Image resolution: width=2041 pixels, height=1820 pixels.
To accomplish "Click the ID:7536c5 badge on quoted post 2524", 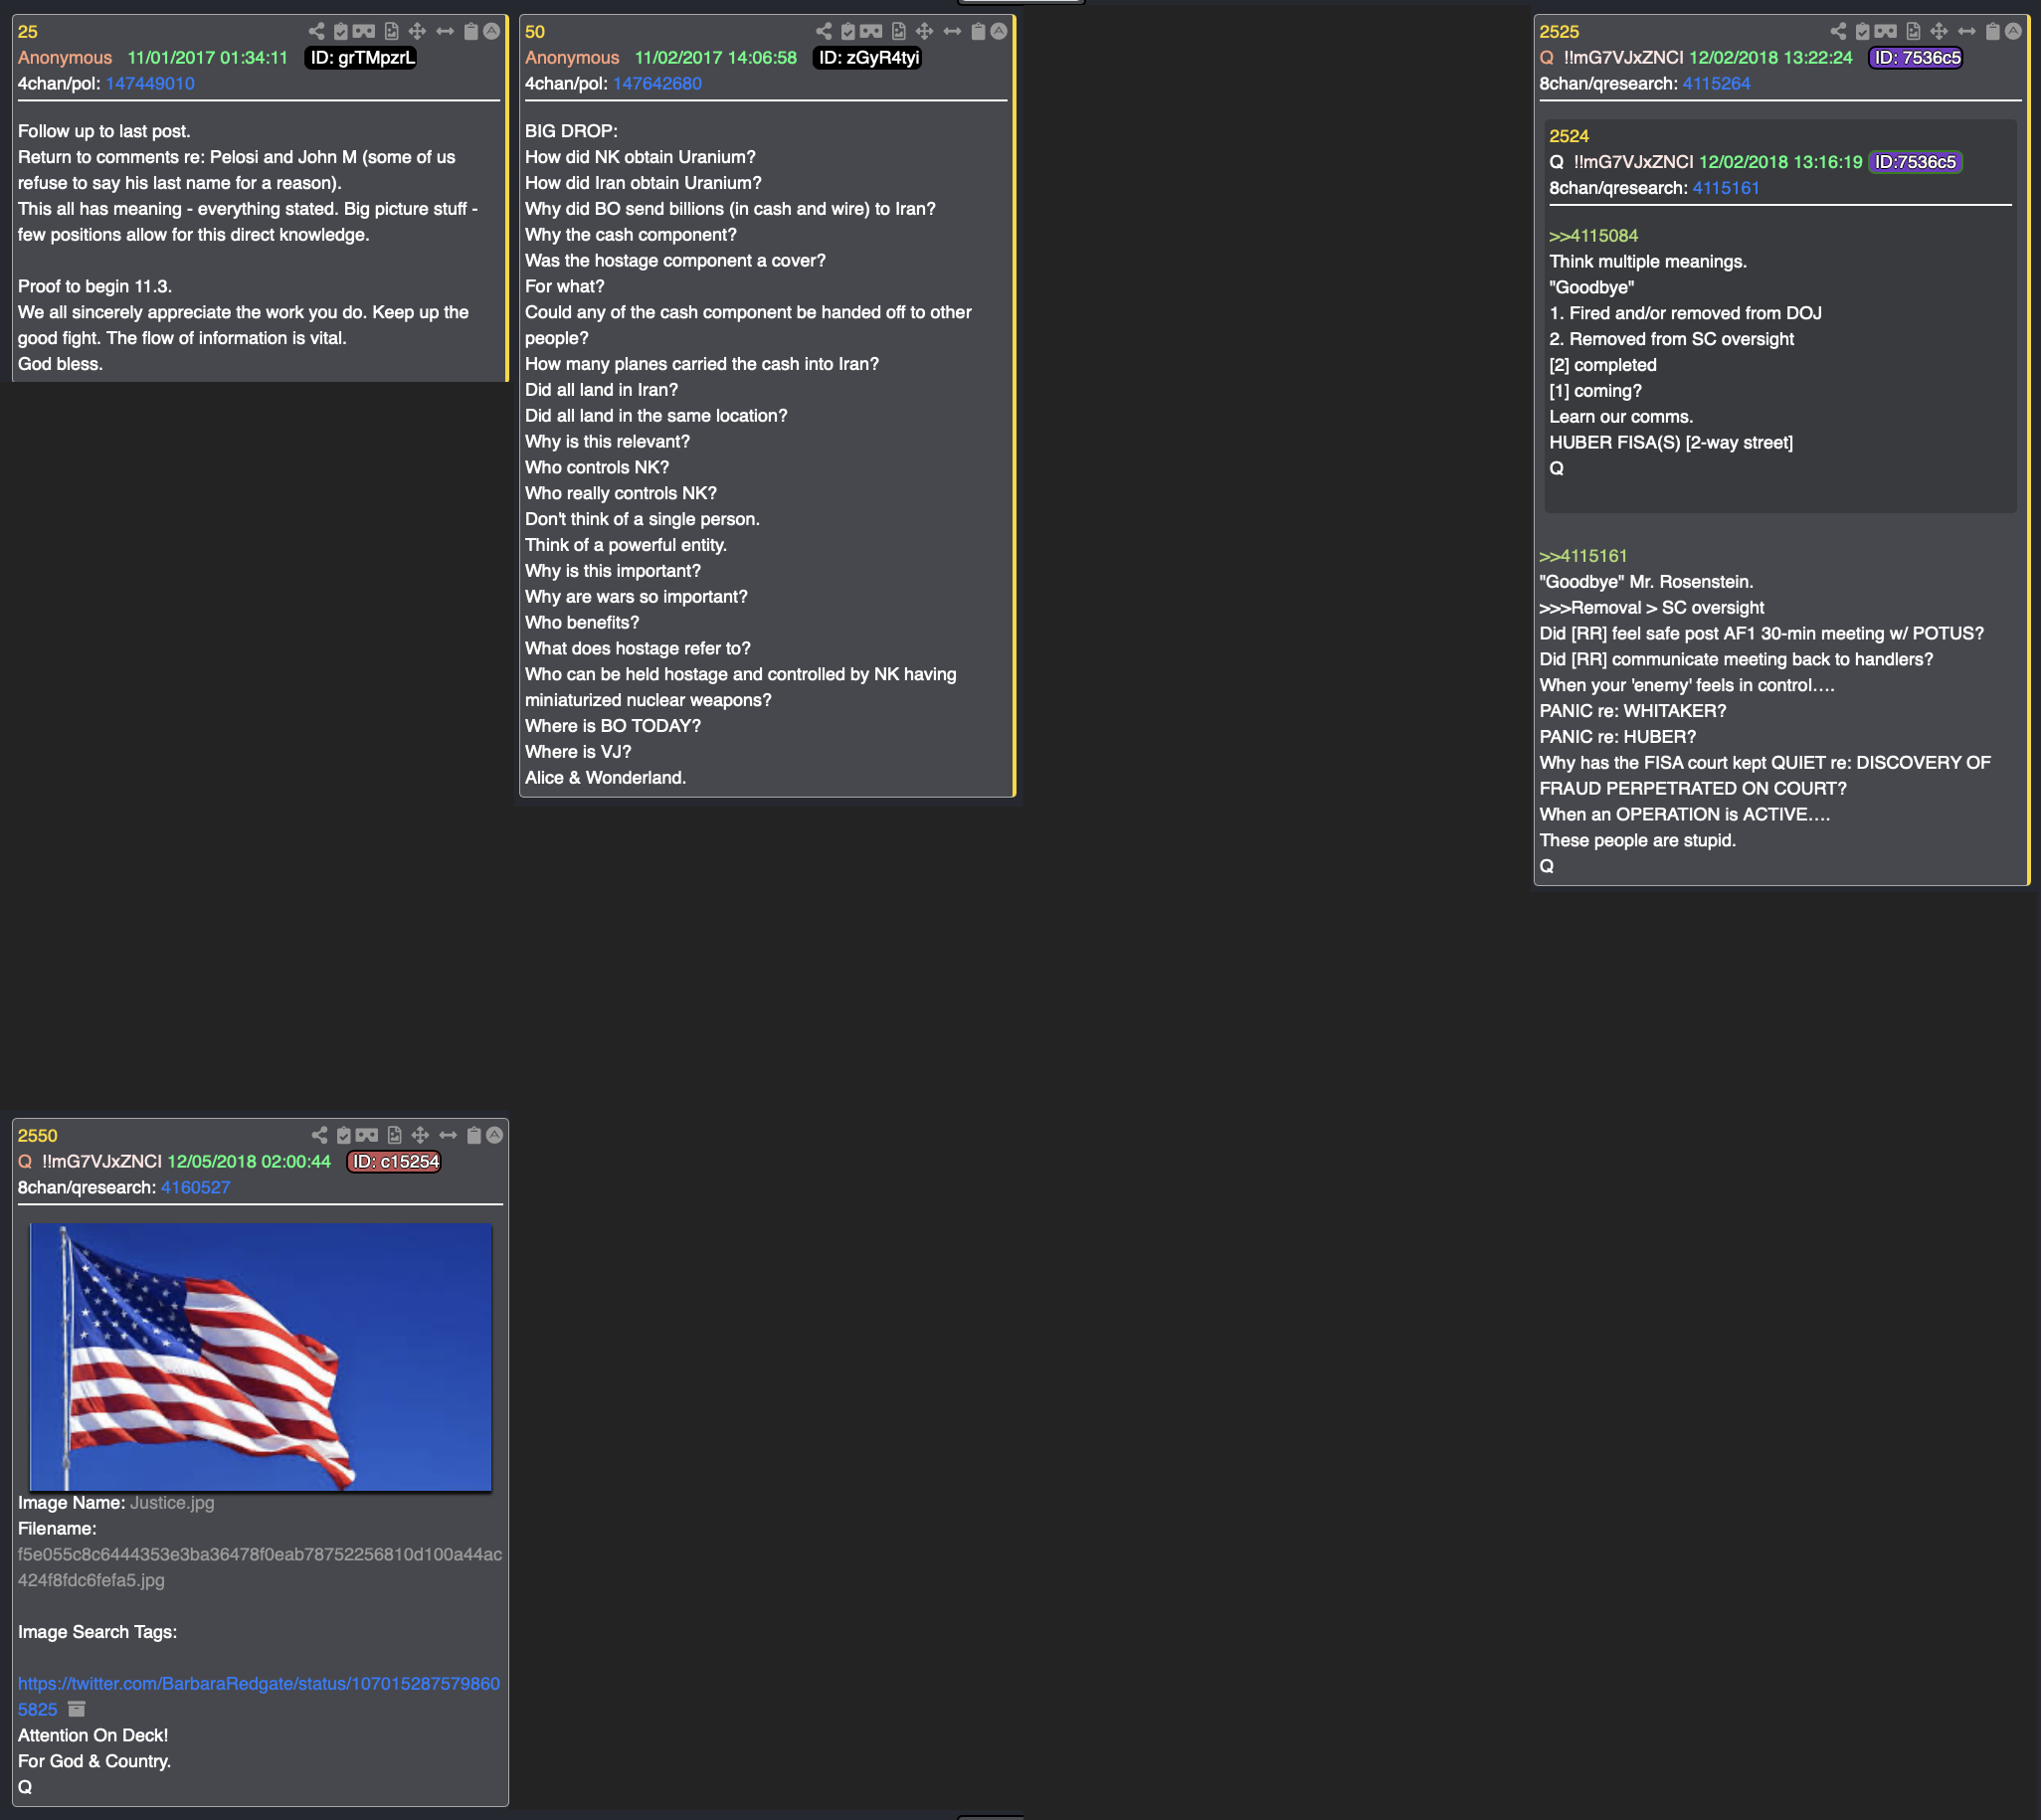I will tap(1915, 162).
